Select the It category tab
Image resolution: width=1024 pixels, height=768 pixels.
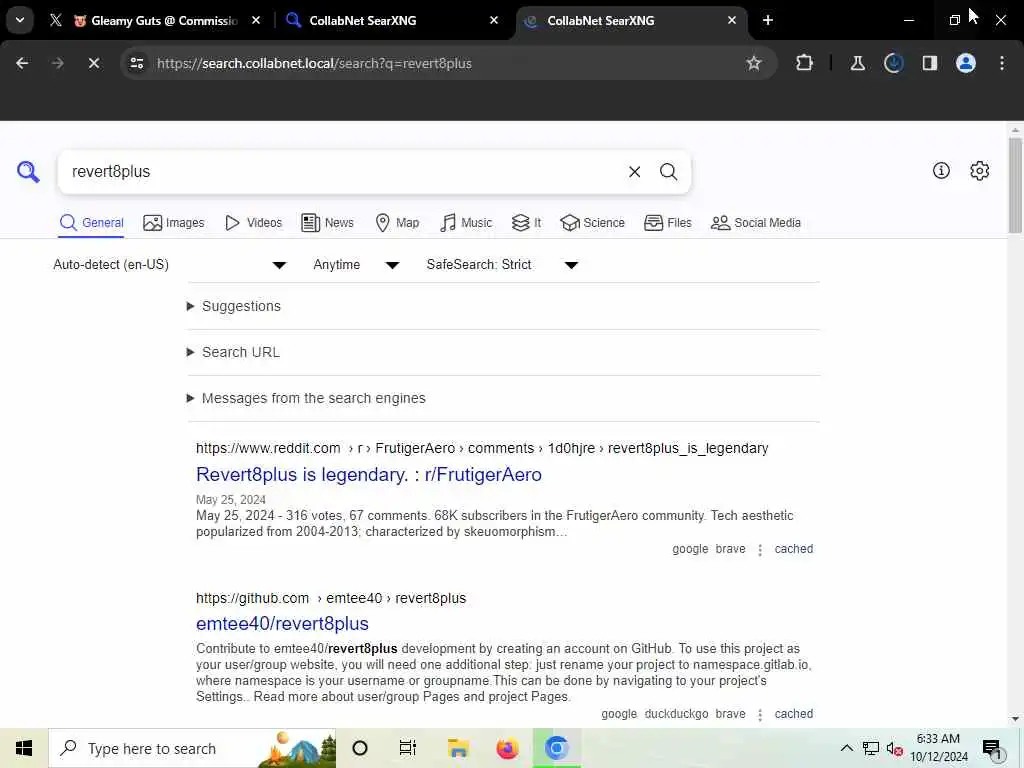(x=526, y=223)
